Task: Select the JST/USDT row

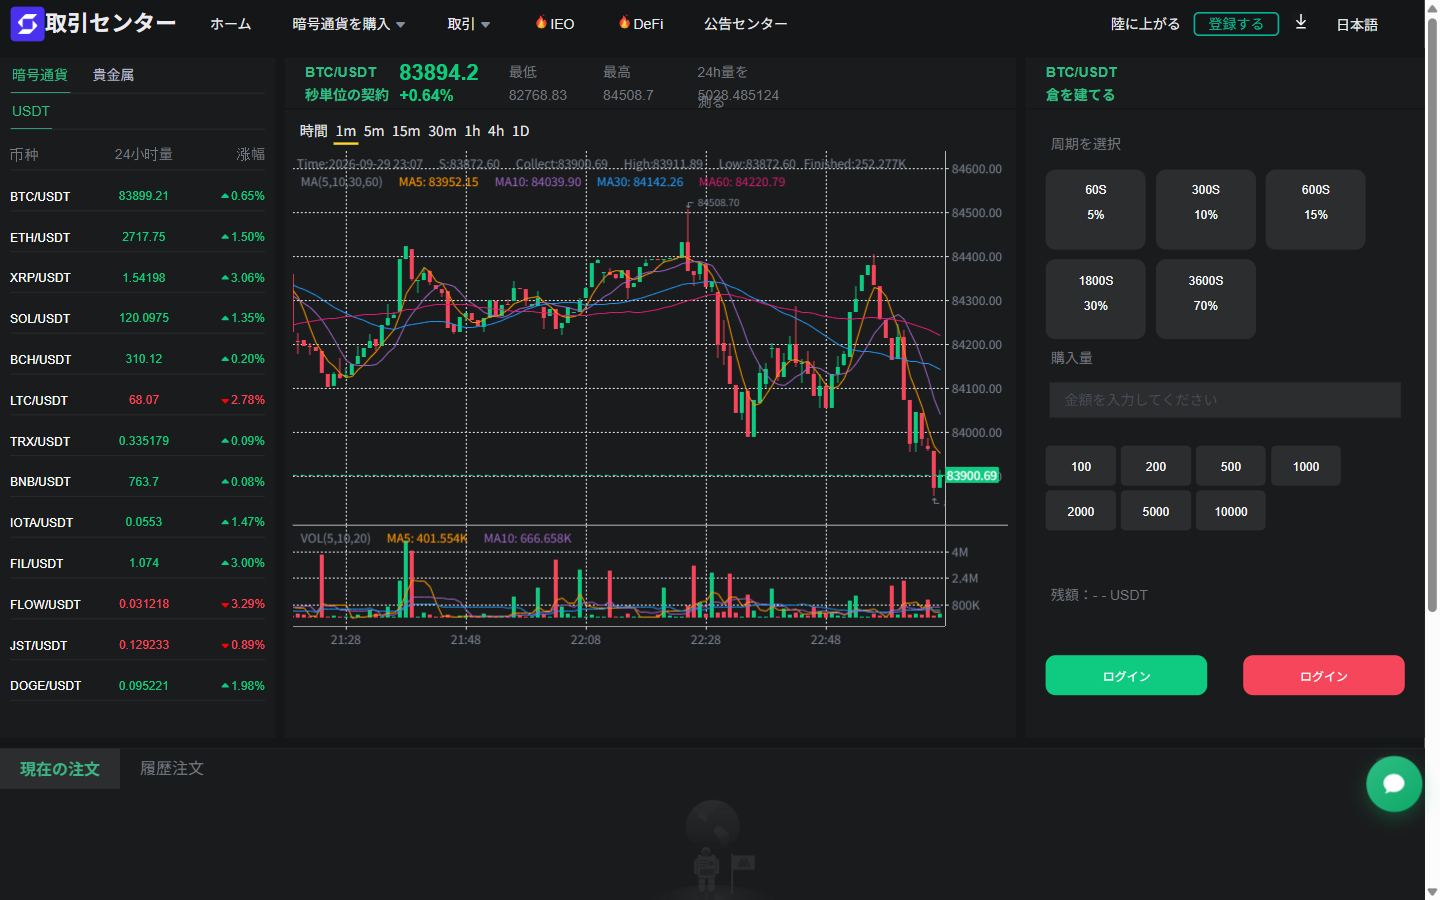Action: [x=137, y=645]
